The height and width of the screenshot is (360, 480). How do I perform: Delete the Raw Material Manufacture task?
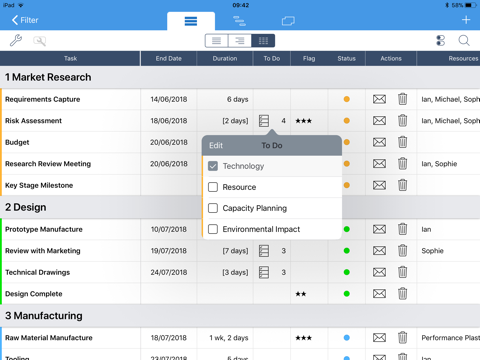(x=403, y=338)
